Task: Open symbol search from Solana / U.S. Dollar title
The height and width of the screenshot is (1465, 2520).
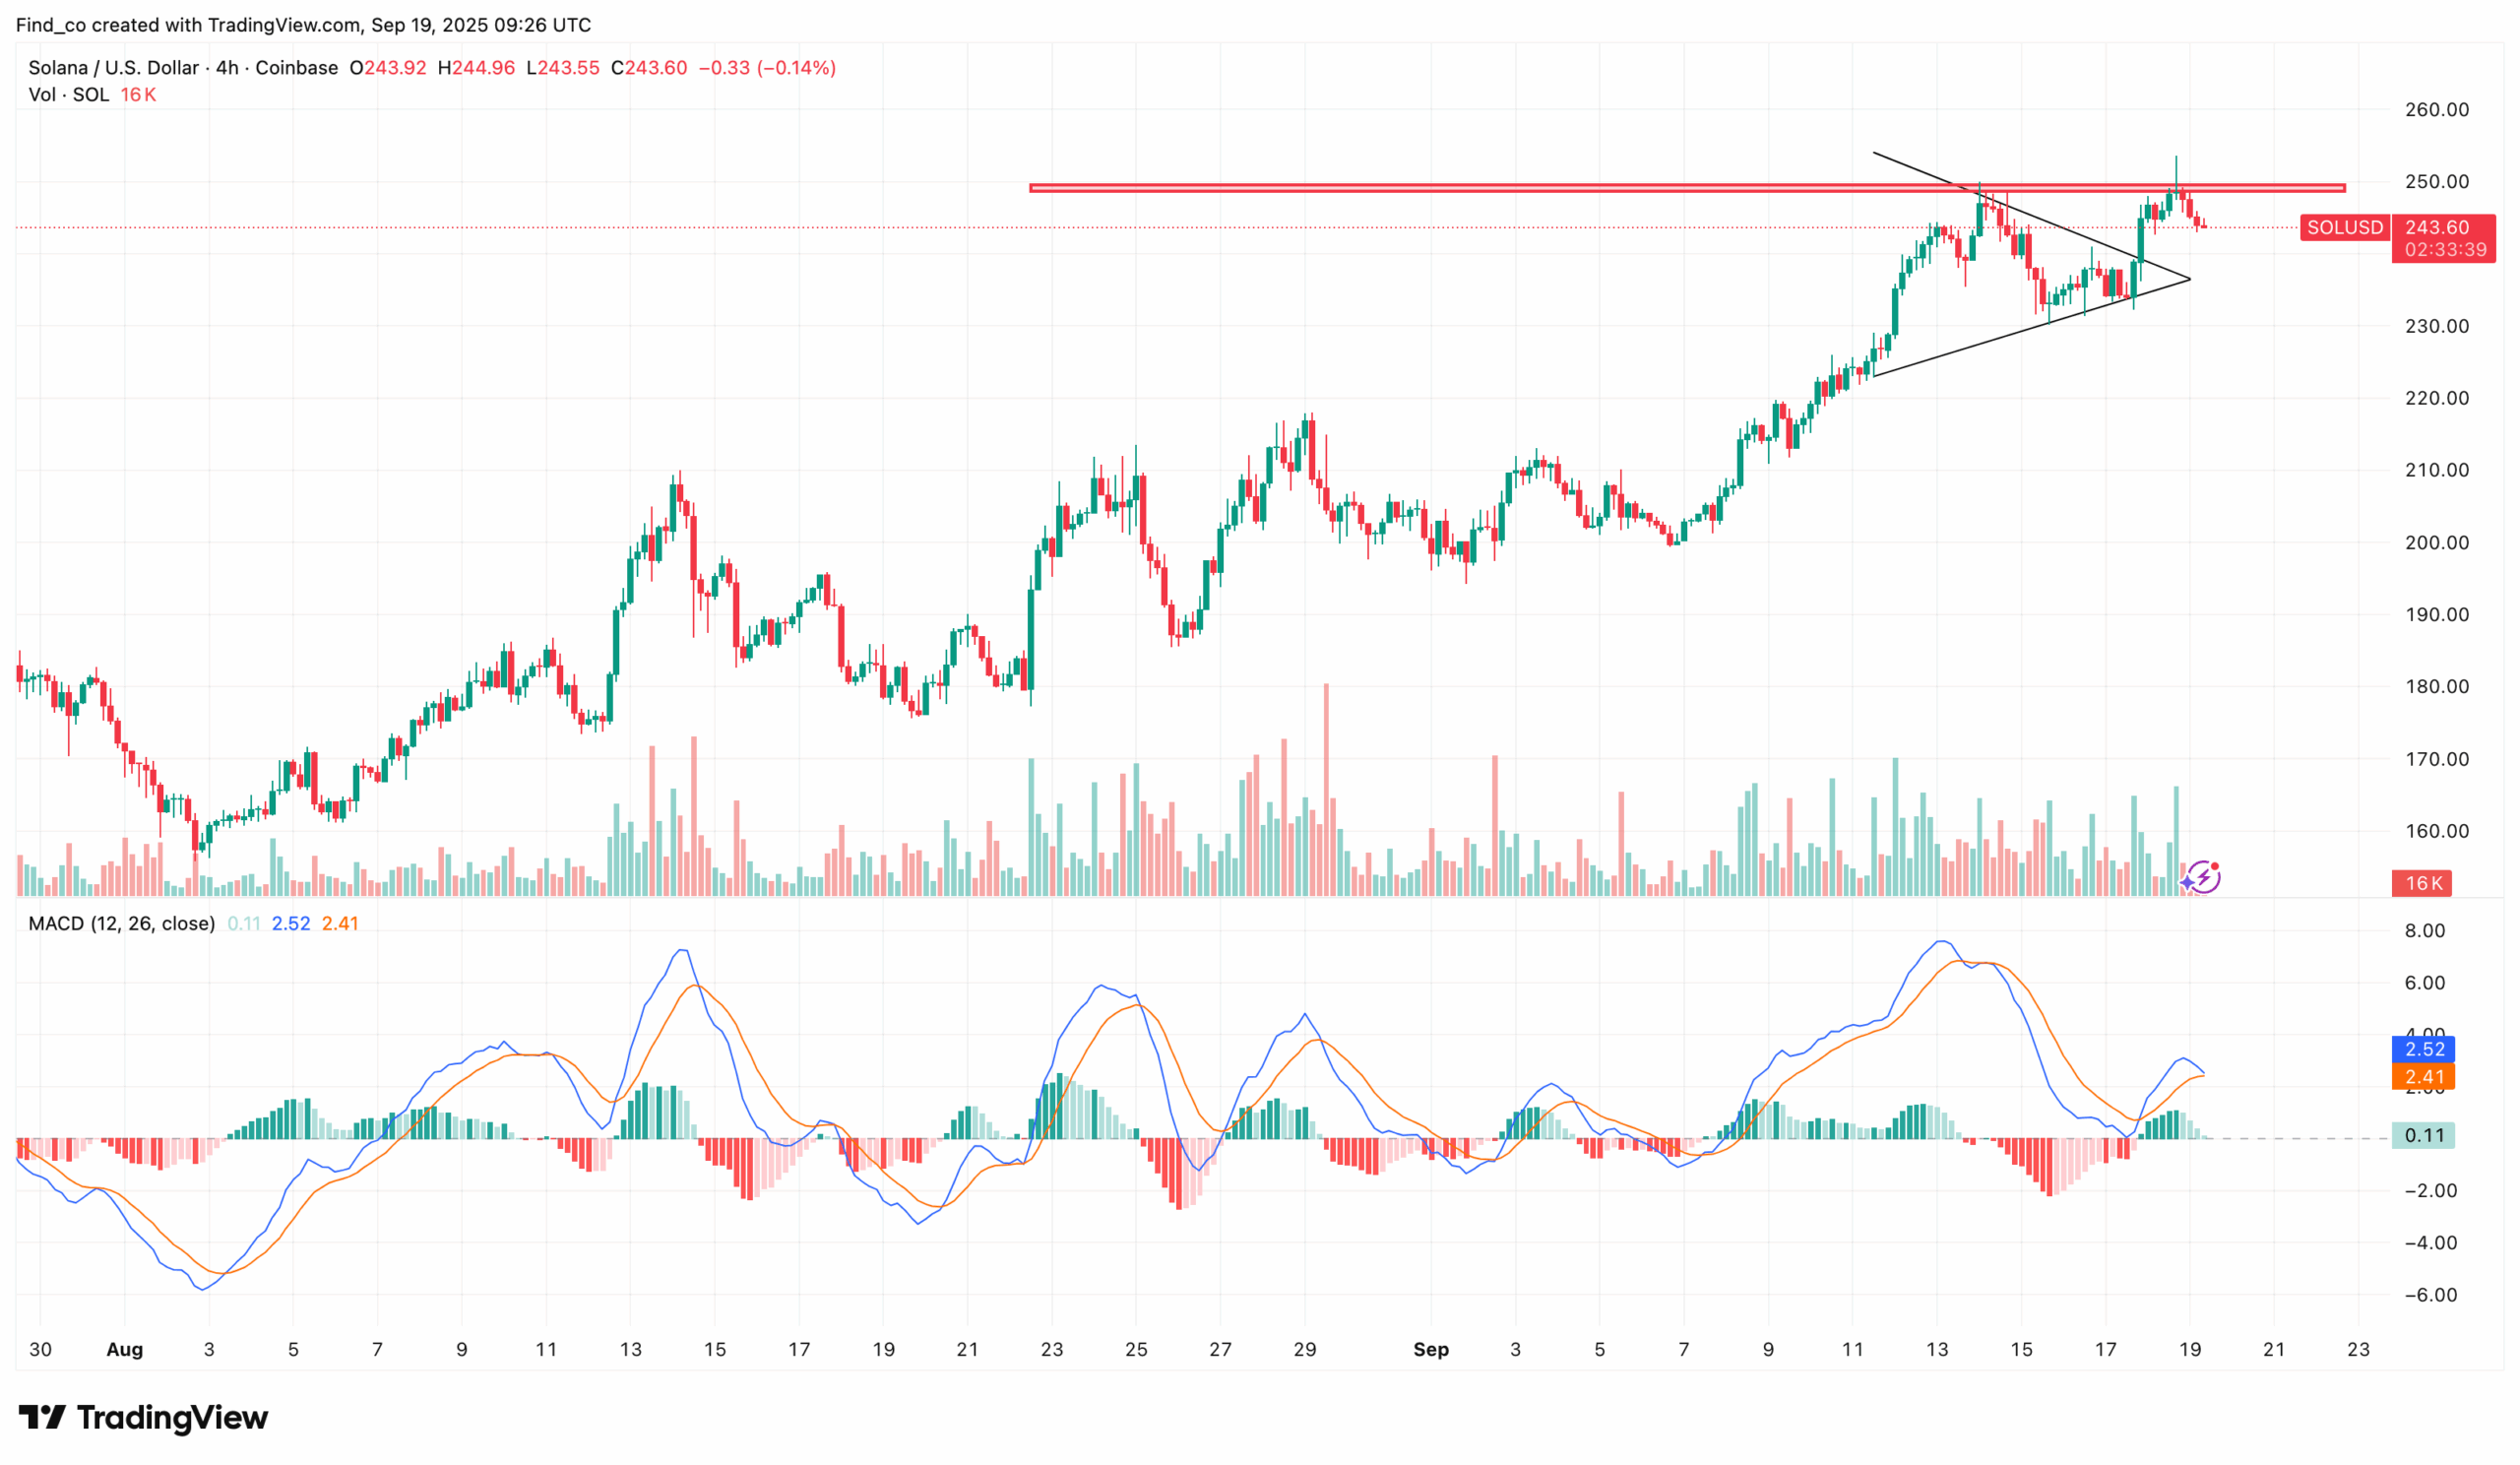Action: (113, 67)
